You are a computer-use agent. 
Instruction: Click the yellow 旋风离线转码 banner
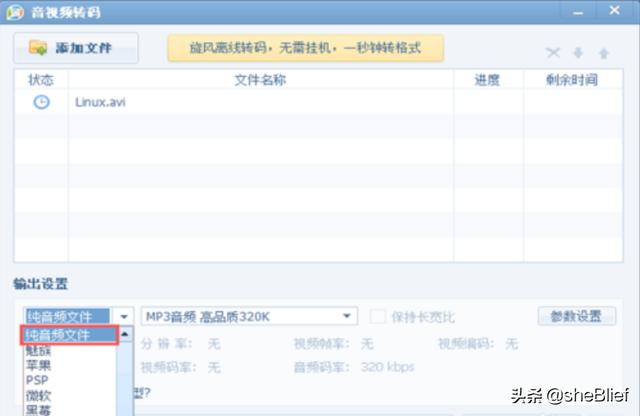tap(305, 48)
